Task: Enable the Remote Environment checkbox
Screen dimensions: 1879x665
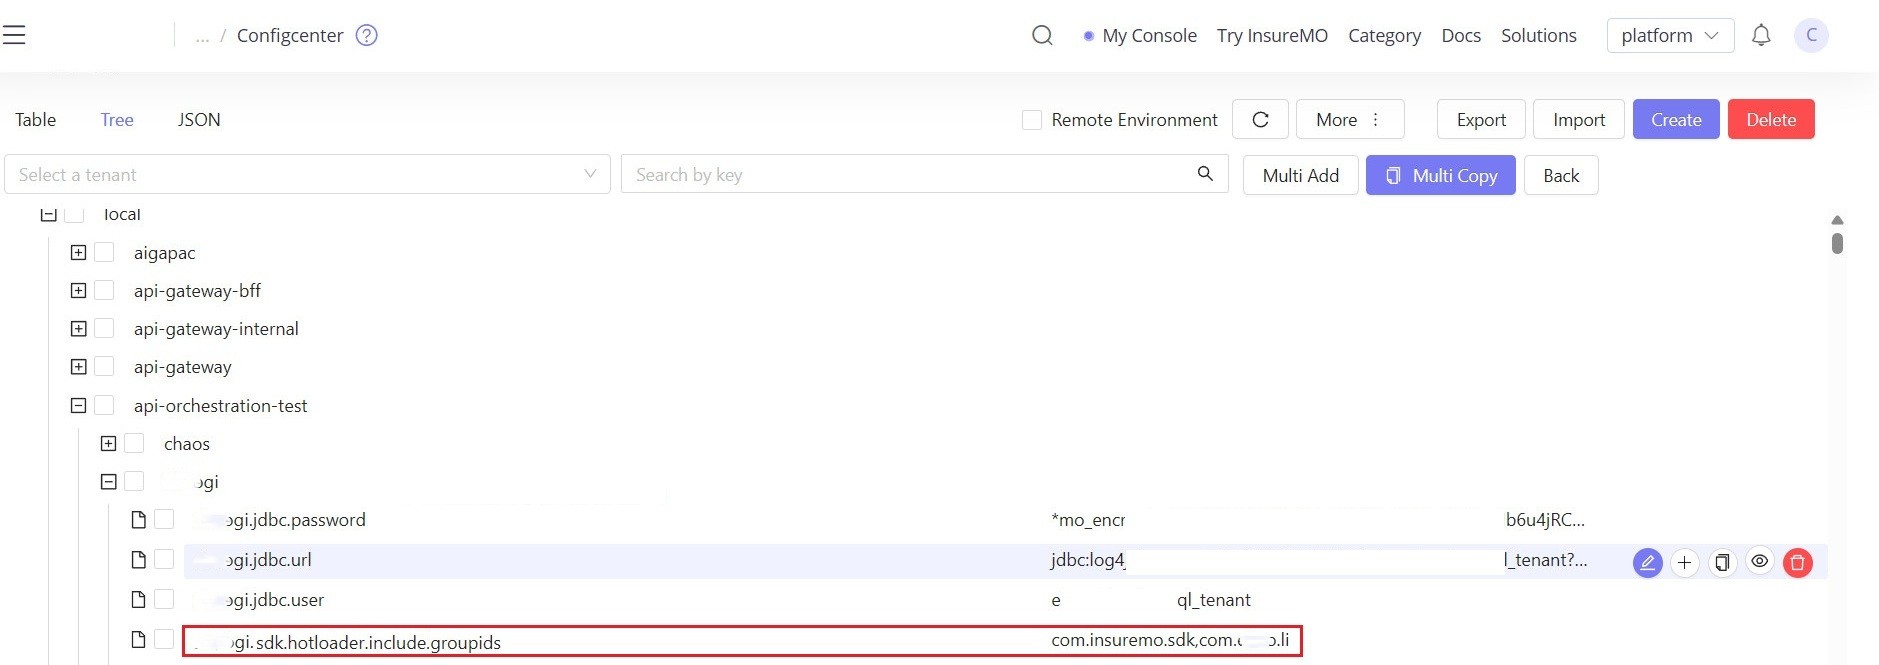Action: 1032,120
